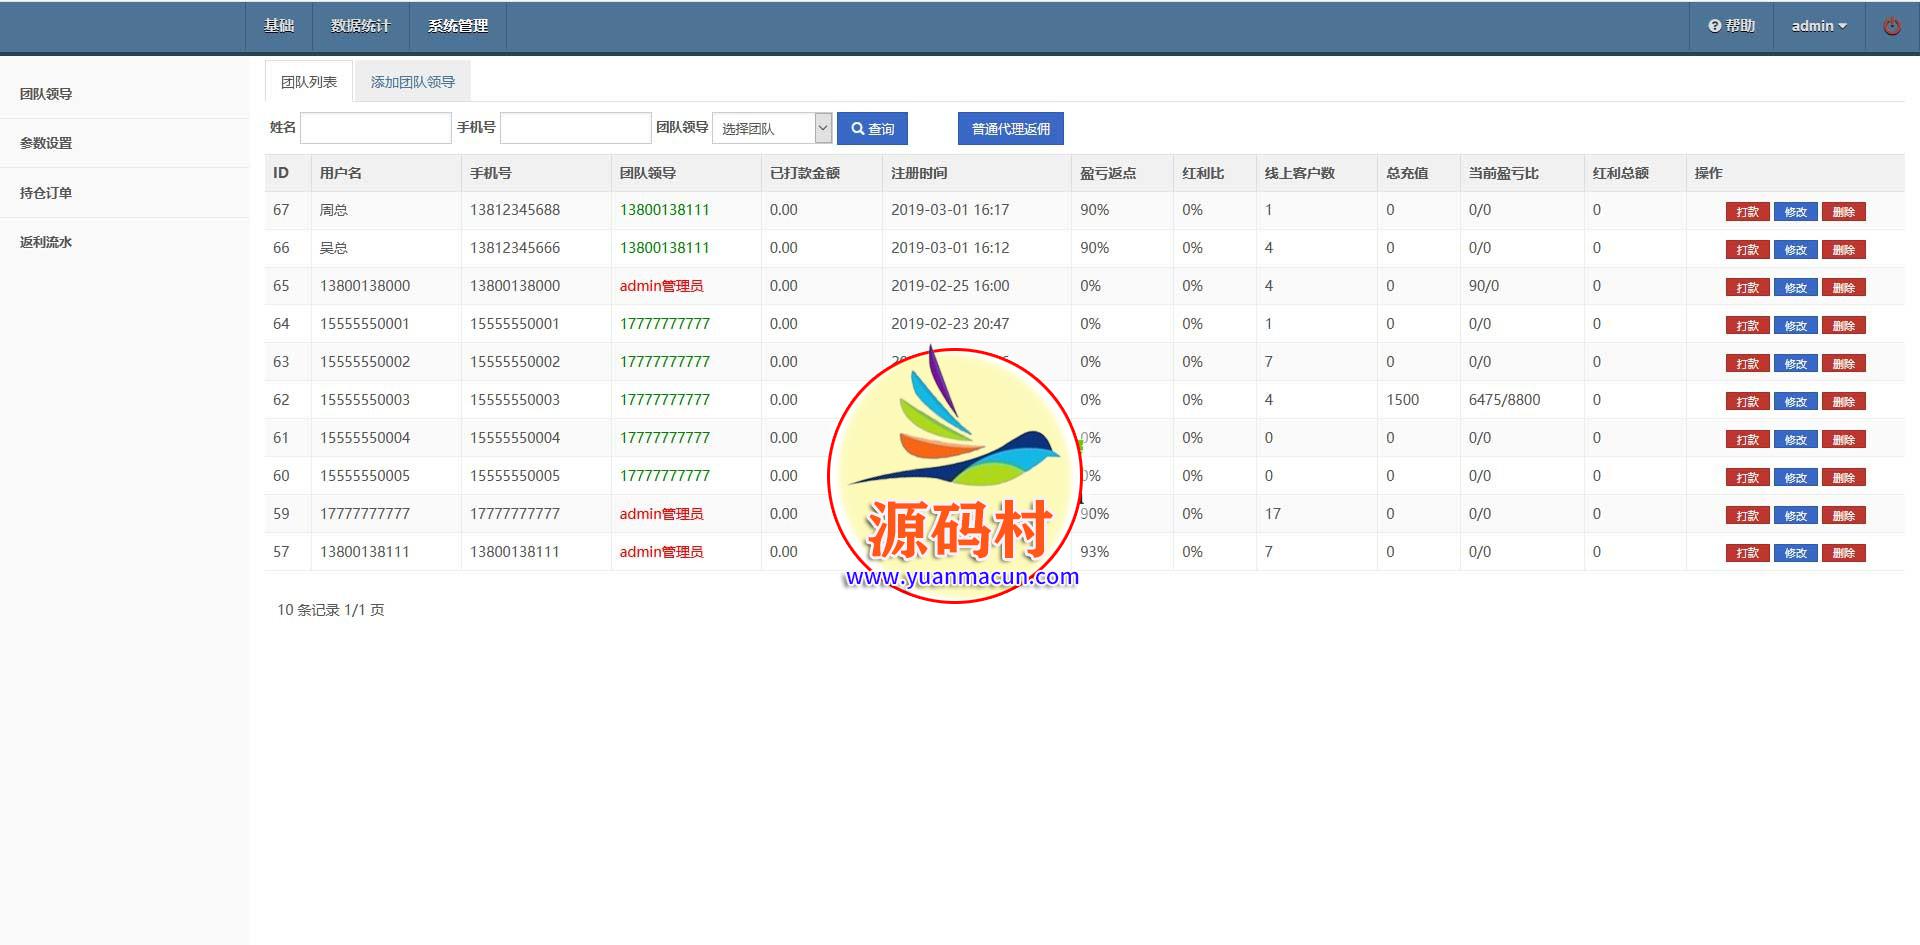The width and height of the screenshot is (1920, 945).
Task: Click into the 姓名 input field
Action: (x=376, y=128)
